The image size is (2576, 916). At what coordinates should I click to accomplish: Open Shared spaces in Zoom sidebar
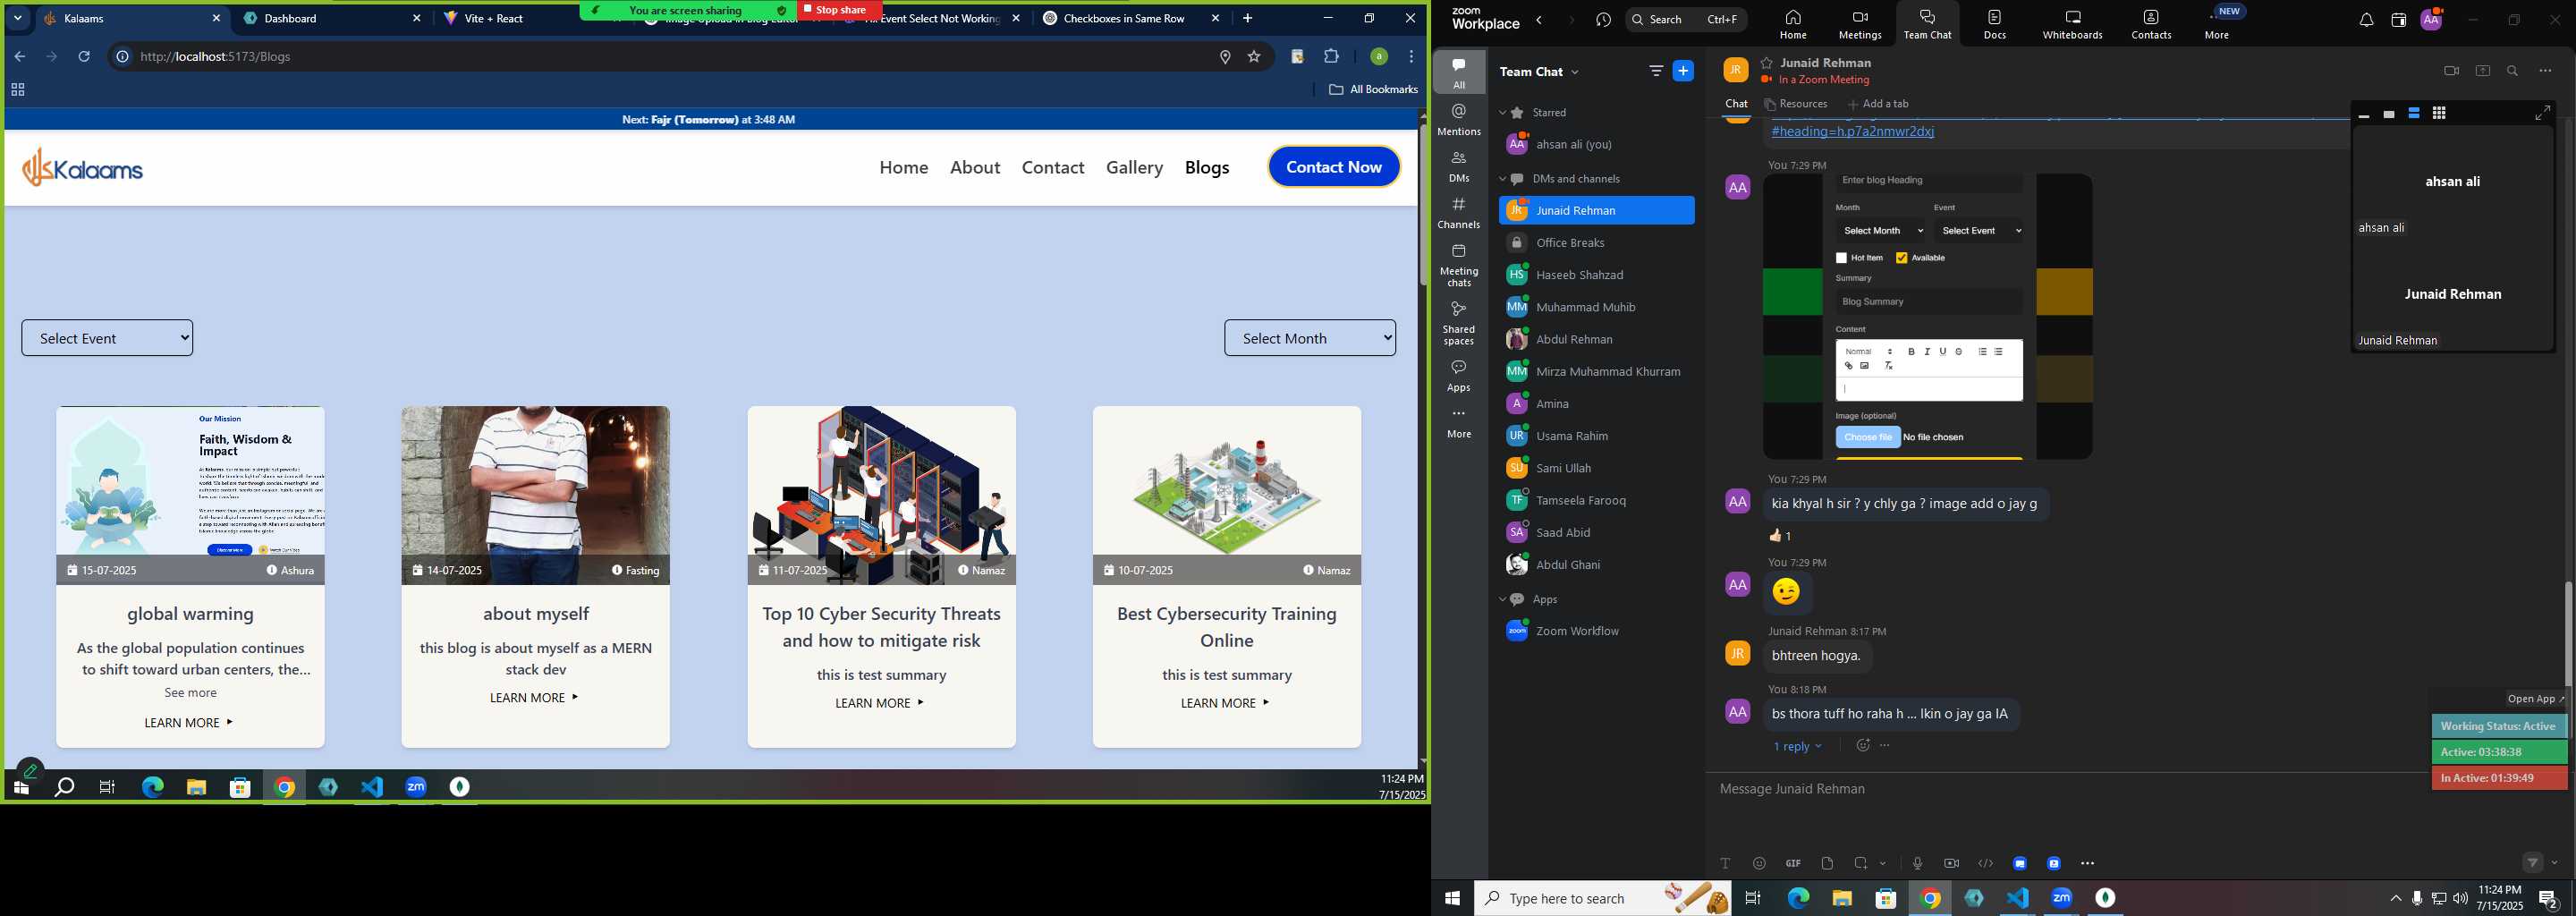tap(1459, 323)
